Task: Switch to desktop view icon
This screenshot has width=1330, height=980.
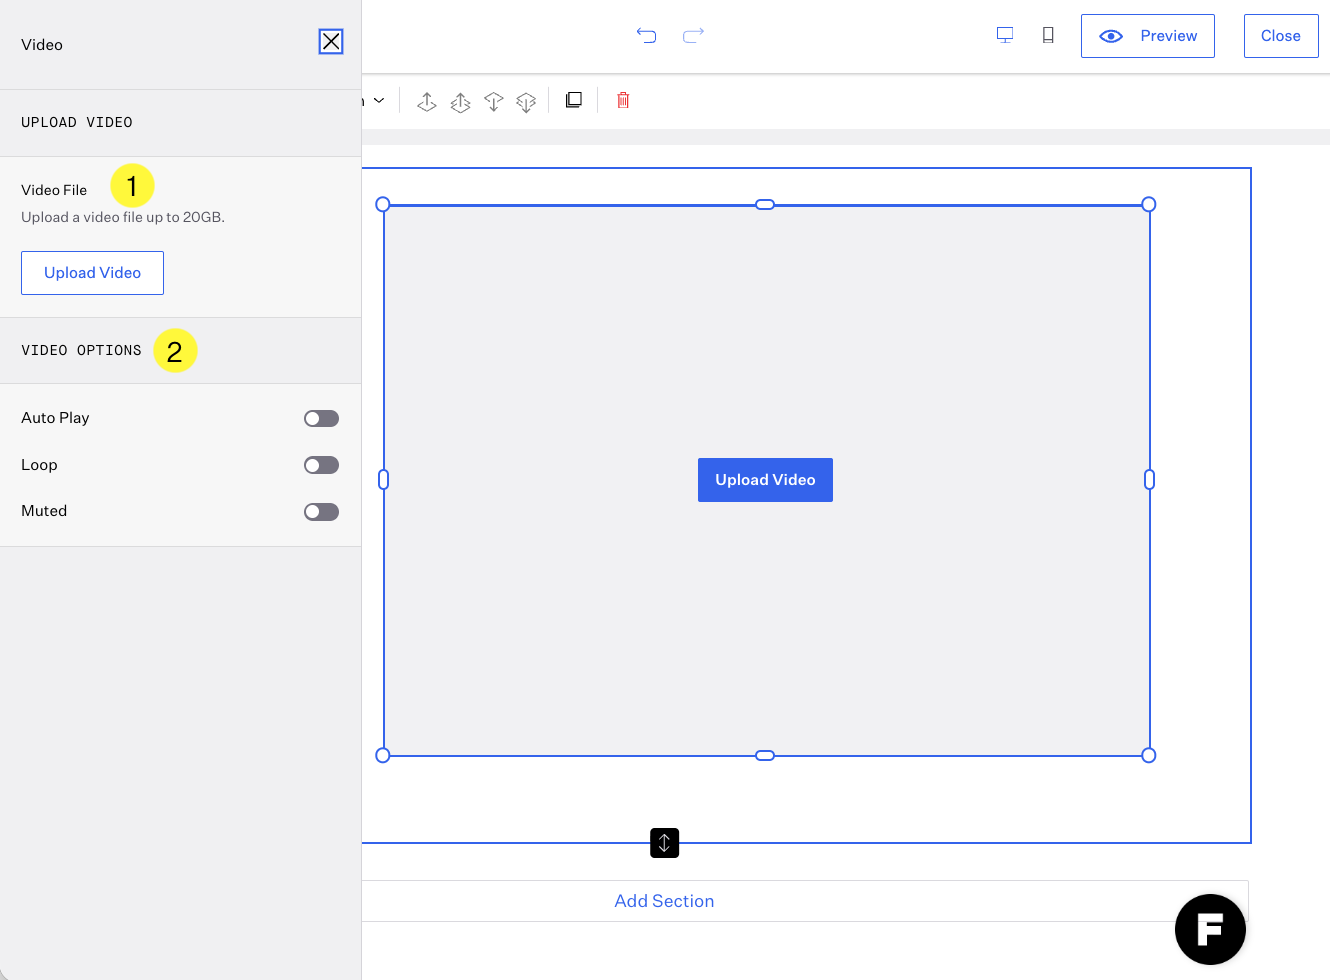Action: (1005, 36)
